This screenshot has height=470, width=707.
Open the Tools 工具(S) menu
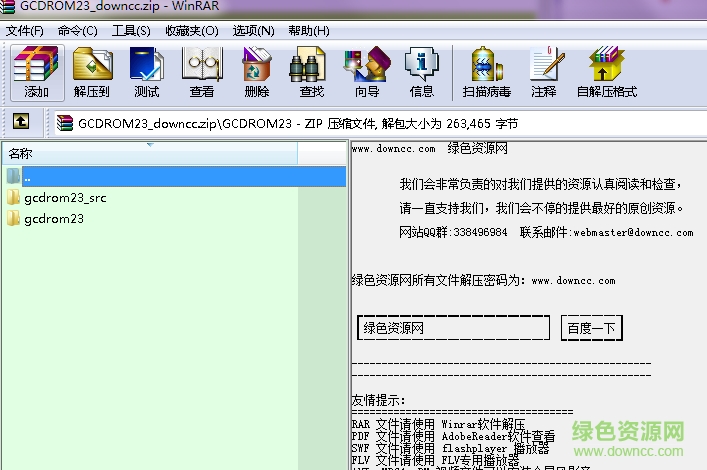pyautogui.click(x=131, y=31)
